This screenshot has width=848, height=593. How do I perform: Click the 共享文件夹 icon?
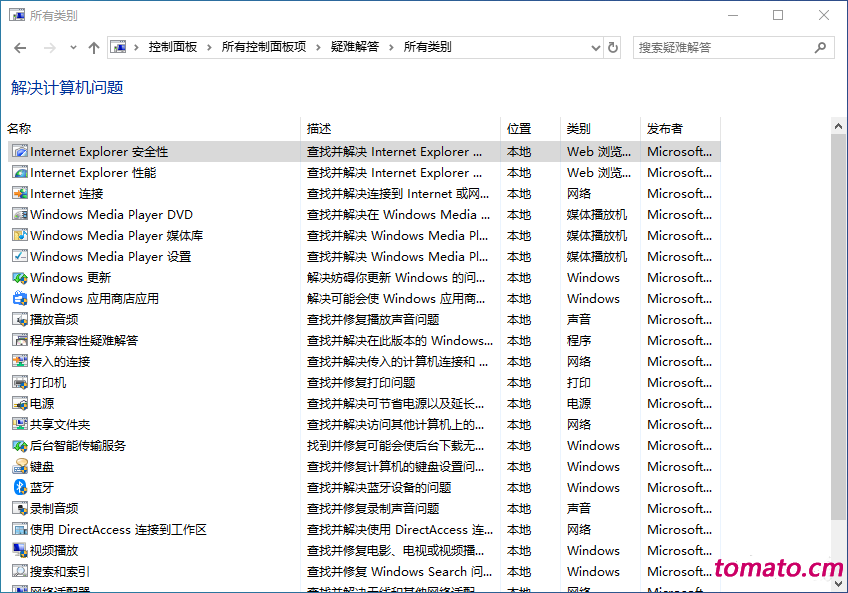(20, 425)
